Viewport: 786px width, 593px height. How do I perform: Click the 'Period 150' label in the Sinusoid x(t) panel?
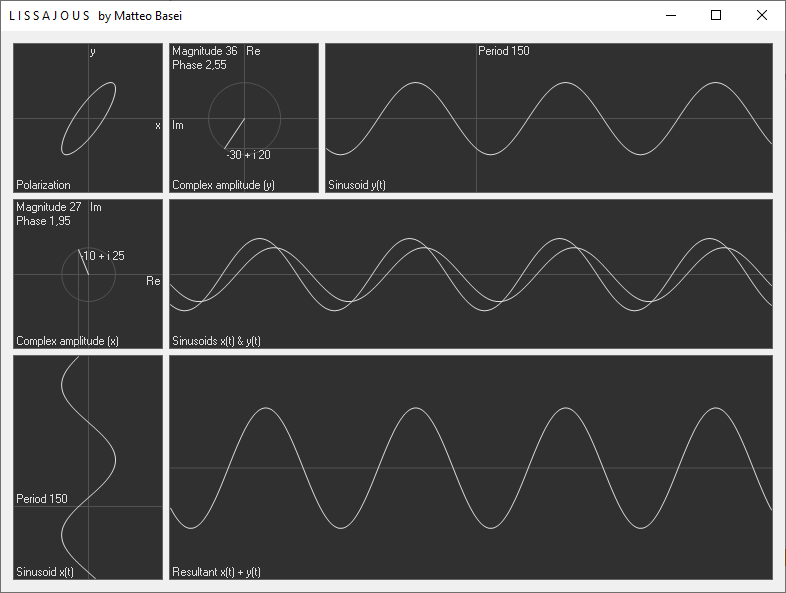pyautogui.click(x=42, y=499)
